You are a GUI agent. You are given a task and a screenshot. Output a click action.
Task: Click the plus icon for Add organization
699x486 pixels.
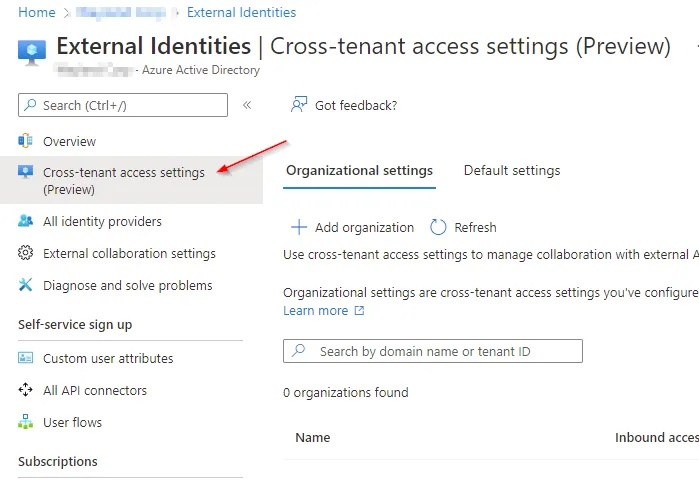[299, 227]
